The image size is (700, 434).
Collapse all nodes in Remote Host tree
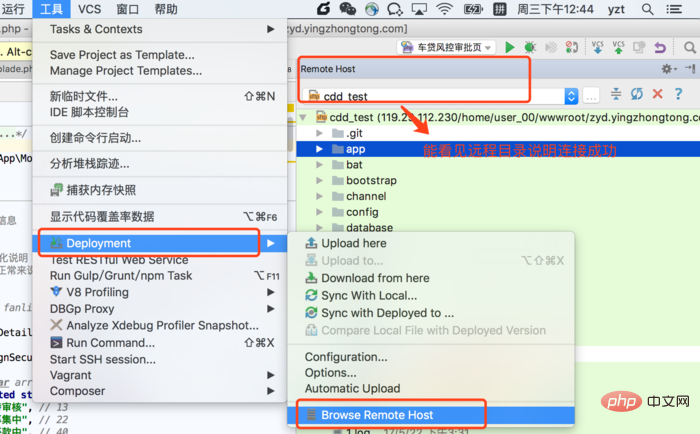tap(616, 94)
